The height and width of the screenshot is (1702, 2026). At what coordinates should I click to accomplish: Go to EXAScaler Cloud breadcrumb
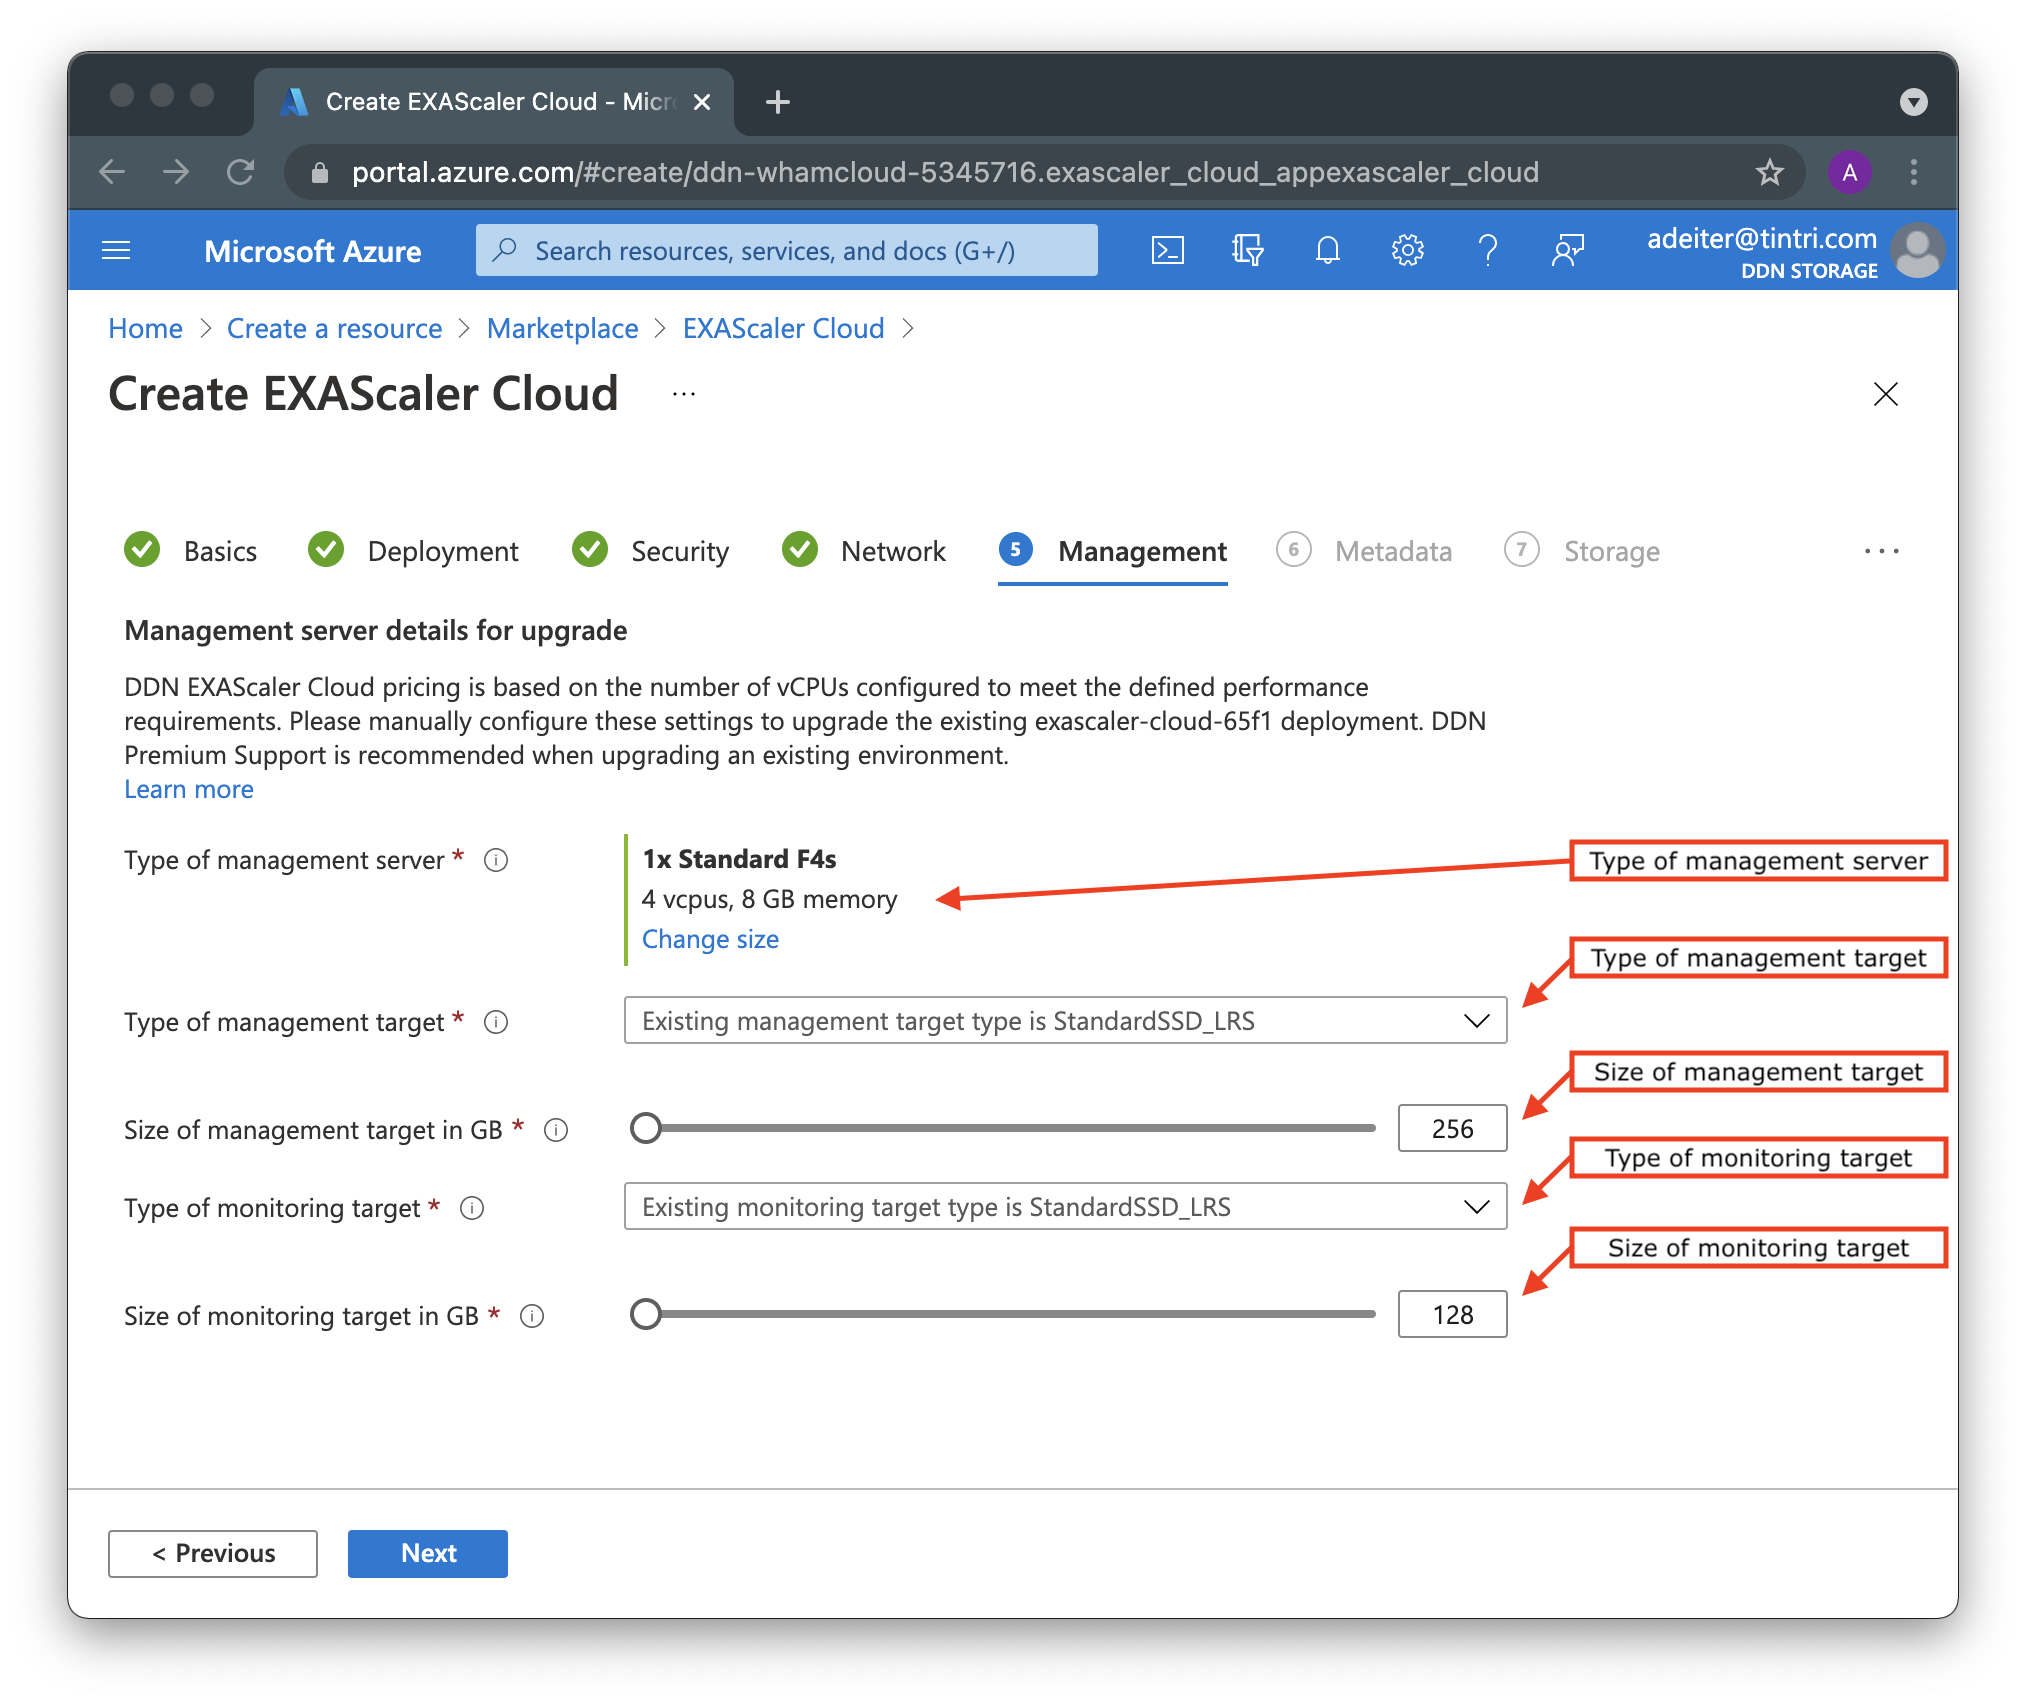tap(783, 328)
